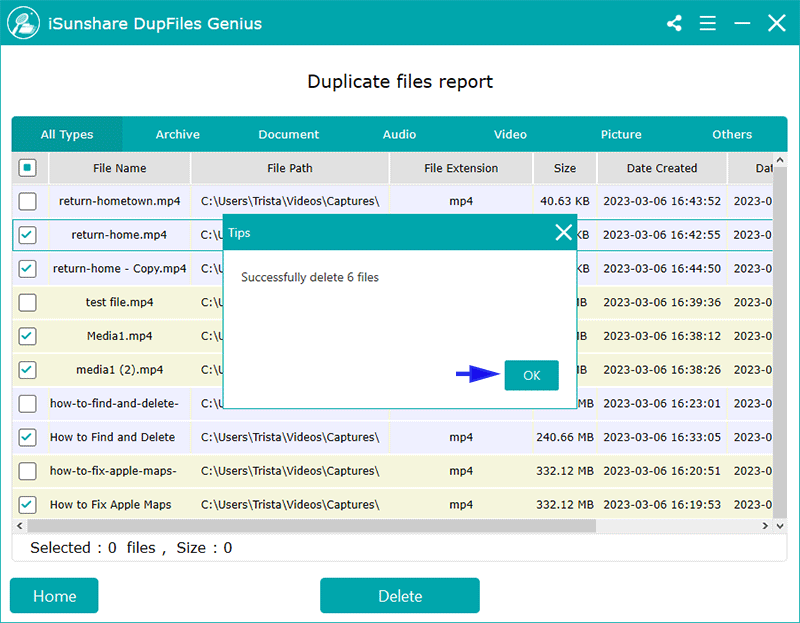The width and height of the screenshot is (800, 623).
Task: Check the return-hometown.mp4 checkbox
Action: click(x=28, y=201)
